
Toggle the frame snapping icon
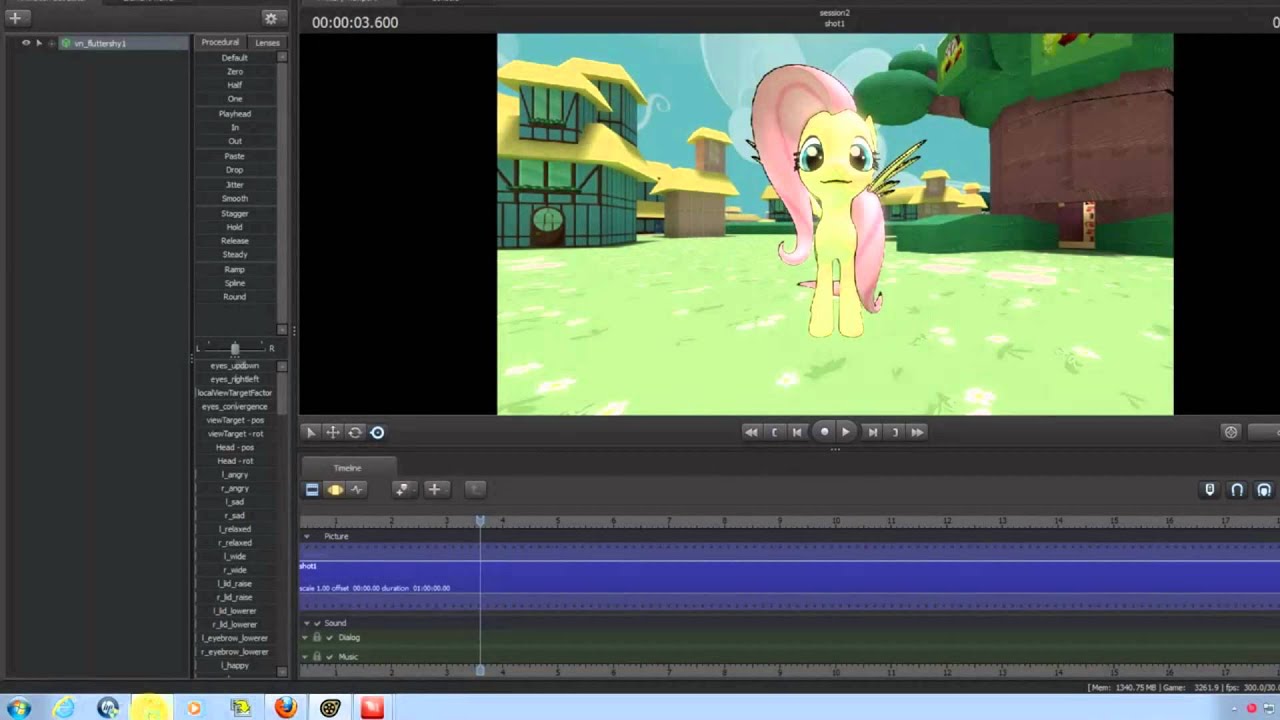(x=1264, y=489)
